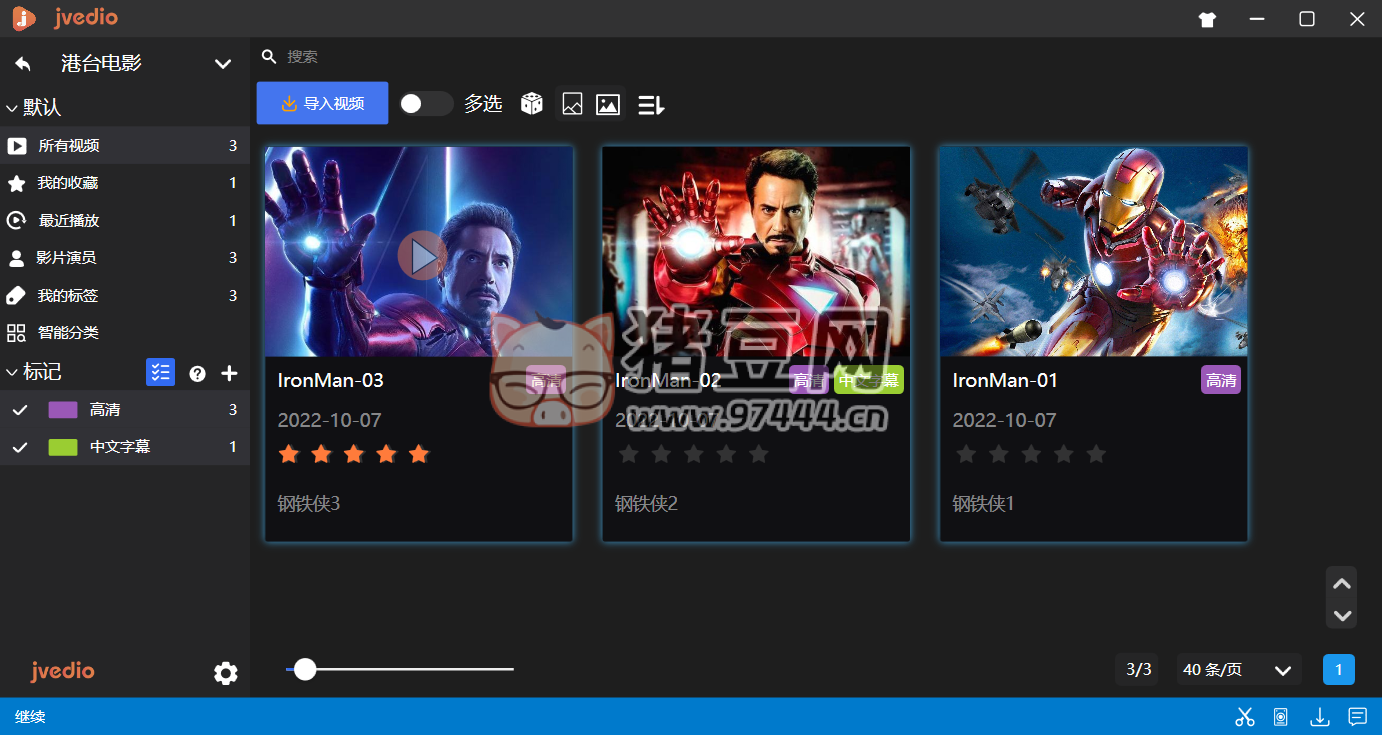The image size is (1382, 735).
Task: Click the thumbnail size slider handle
Action: (x=305, y=669)
